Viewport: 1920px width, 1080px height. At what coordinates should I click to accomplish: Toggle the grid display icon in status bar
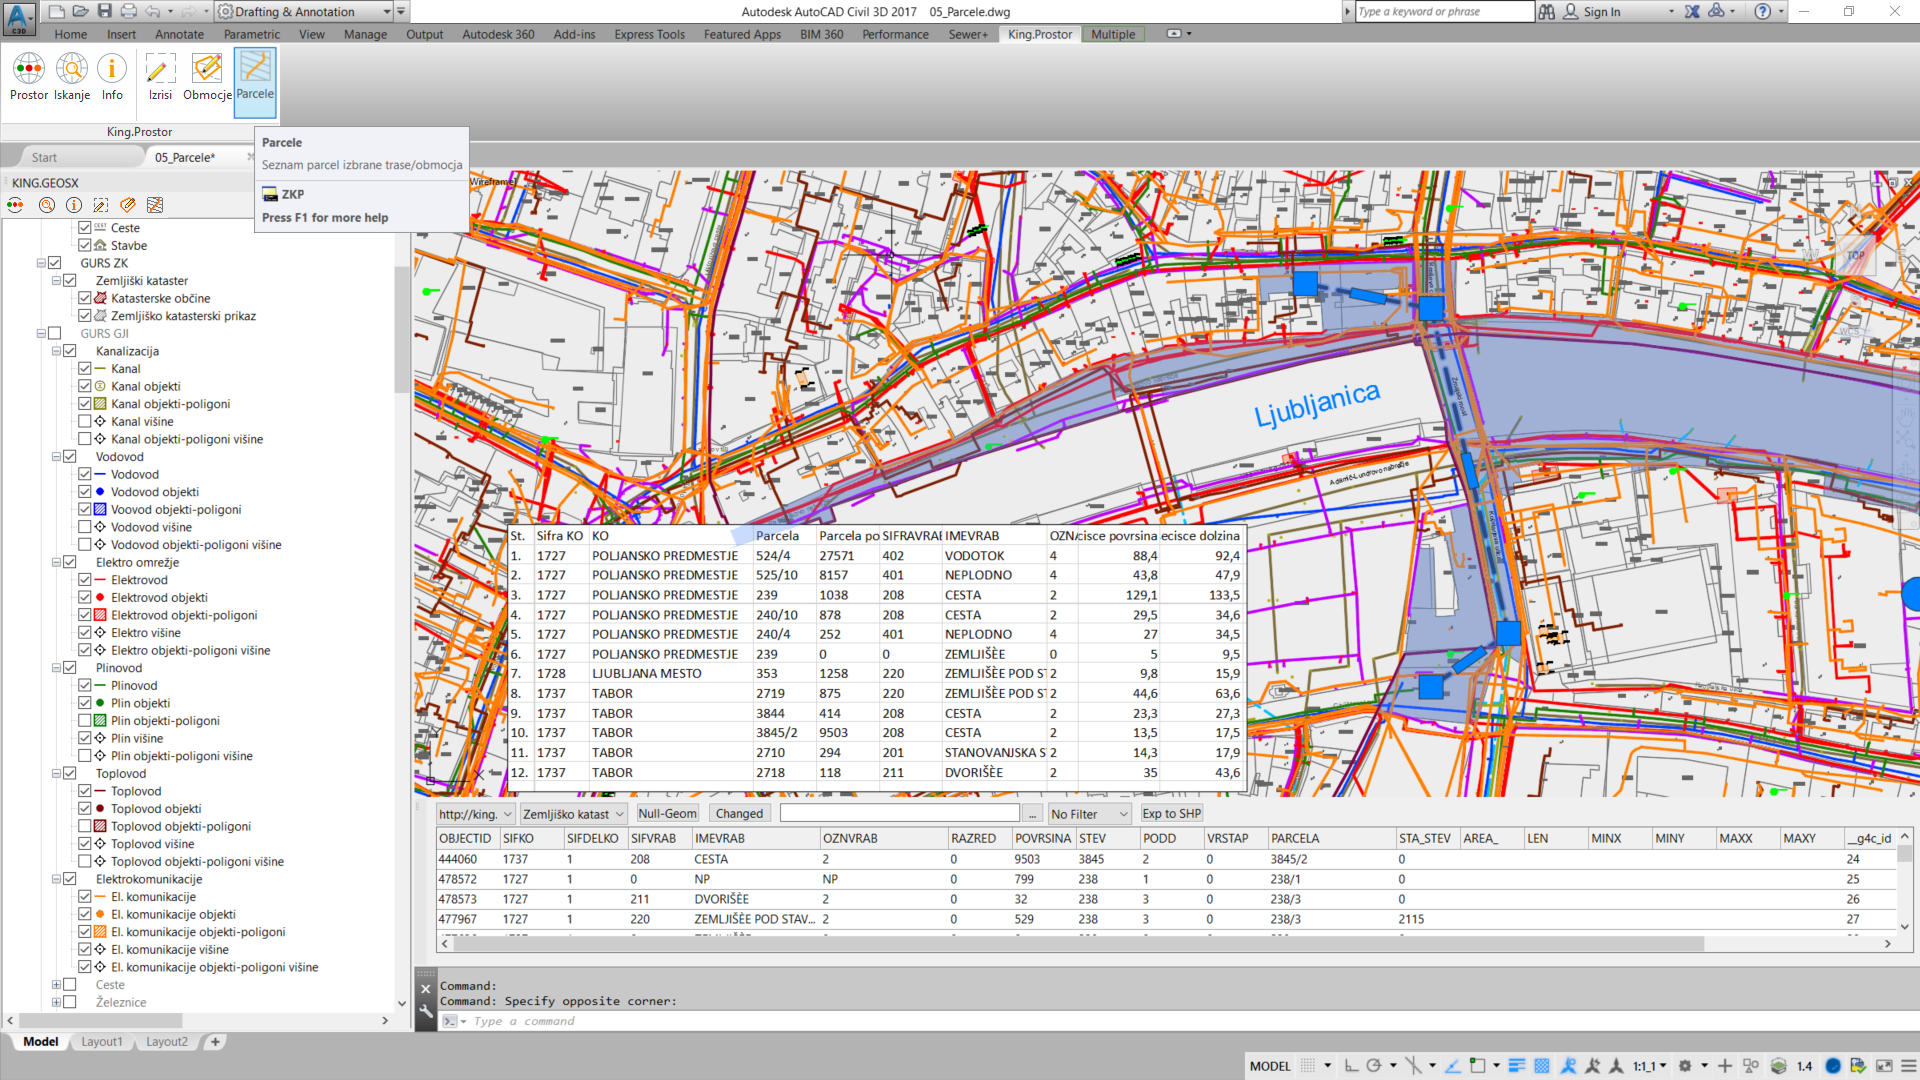tap(1308, 1066)
